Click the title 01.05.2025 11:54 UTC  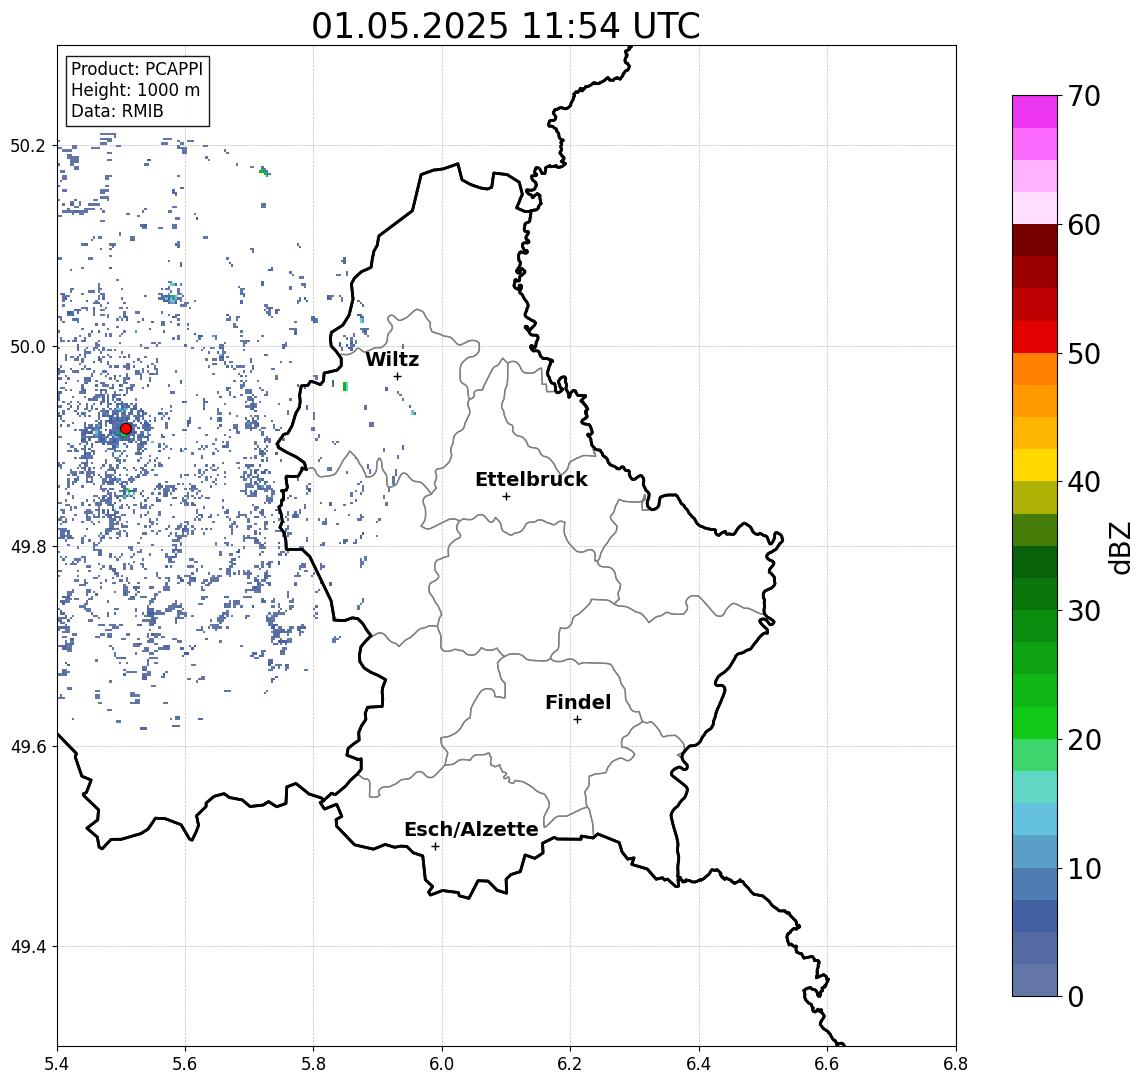pyautogui.click(x=506, y=26)
